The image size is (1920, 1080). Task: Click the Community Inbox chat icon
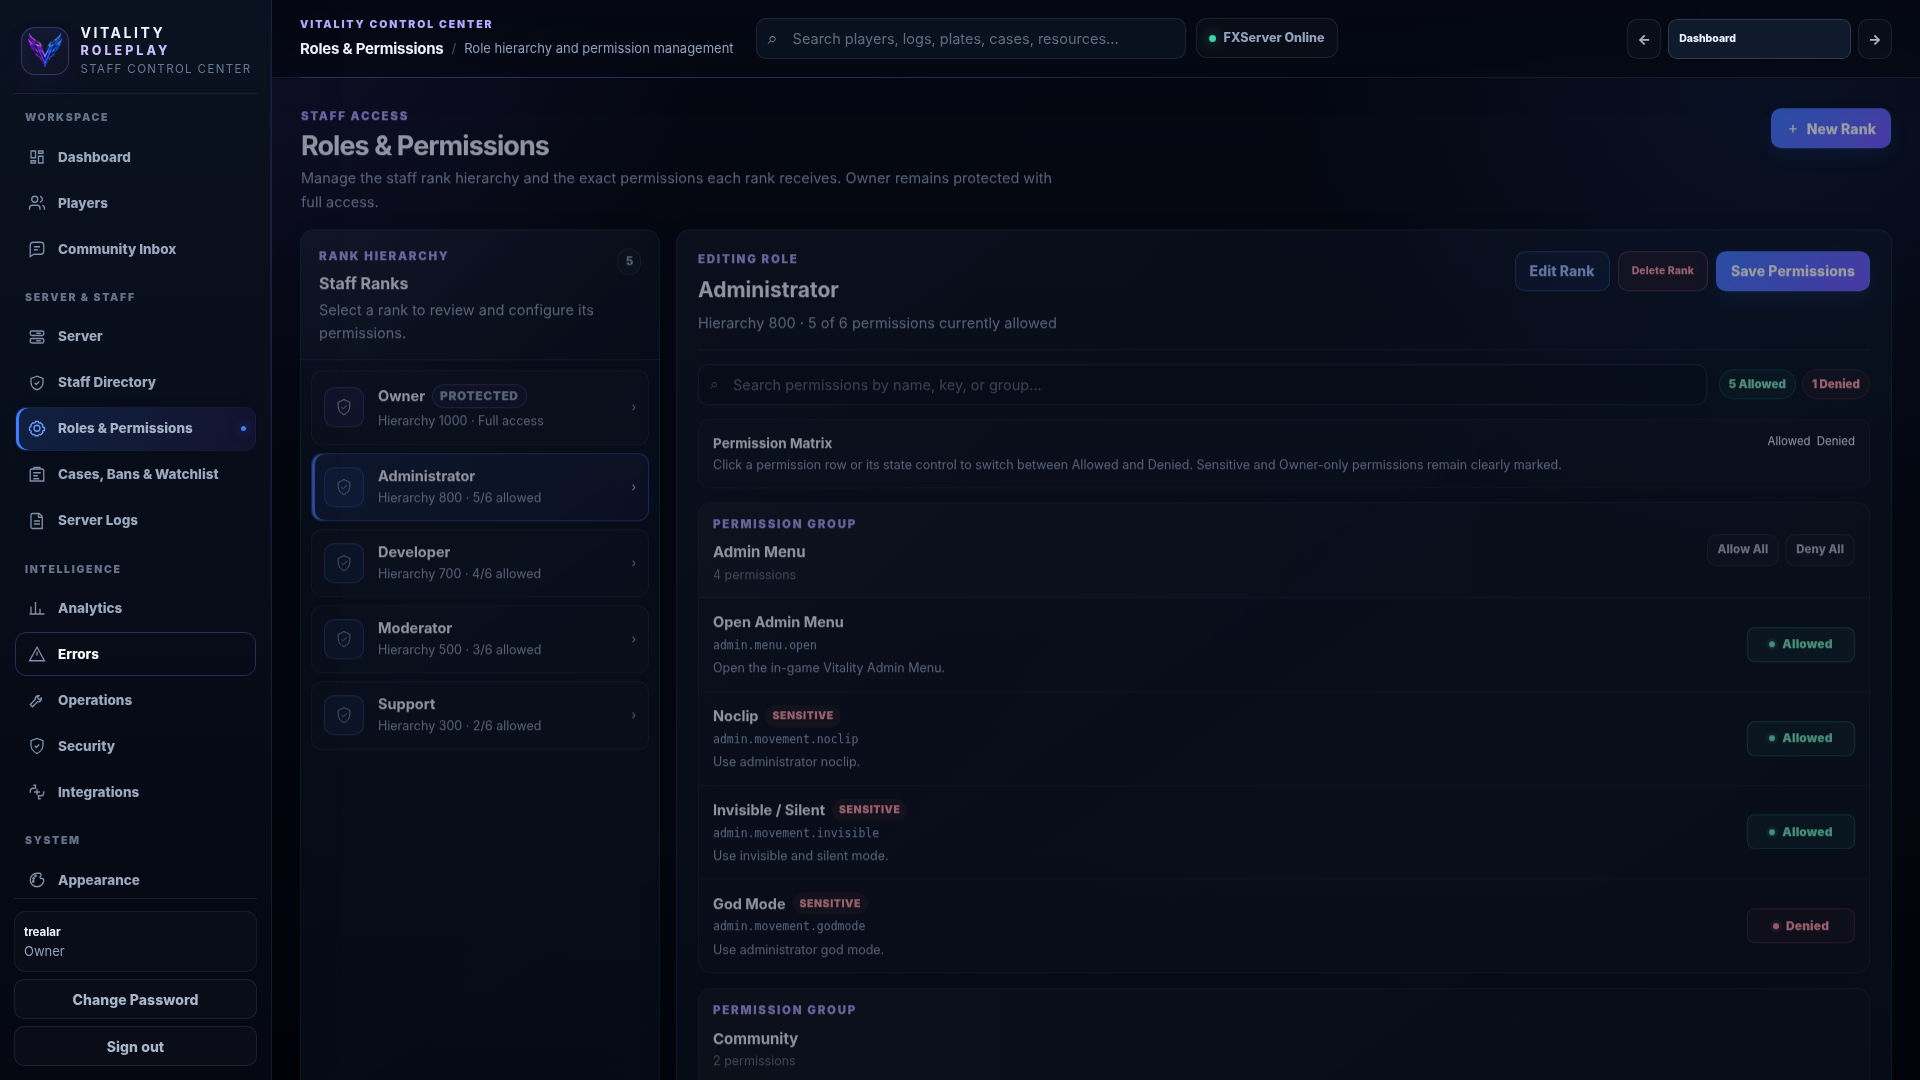(37, 249)
